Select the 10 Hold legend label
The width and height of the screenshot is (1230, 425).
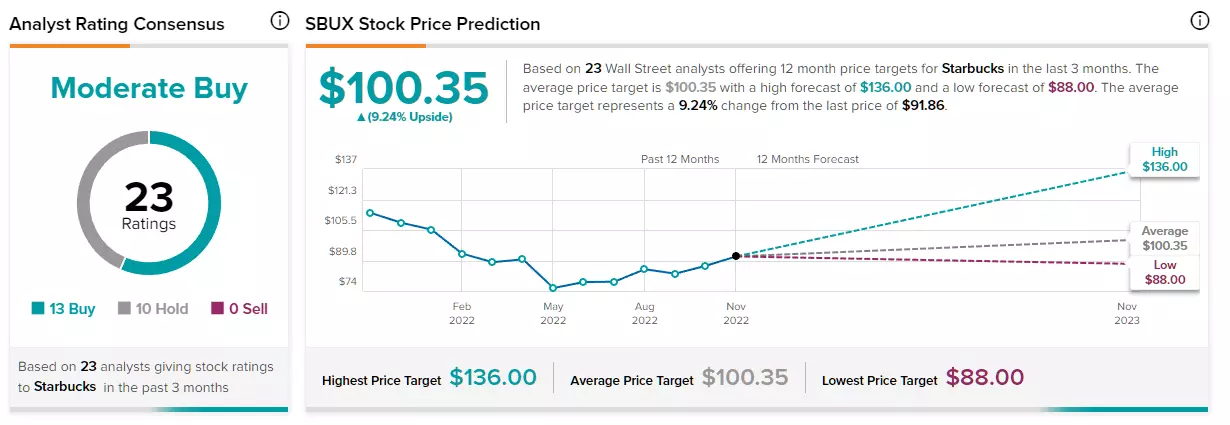(x=162, y=309)
